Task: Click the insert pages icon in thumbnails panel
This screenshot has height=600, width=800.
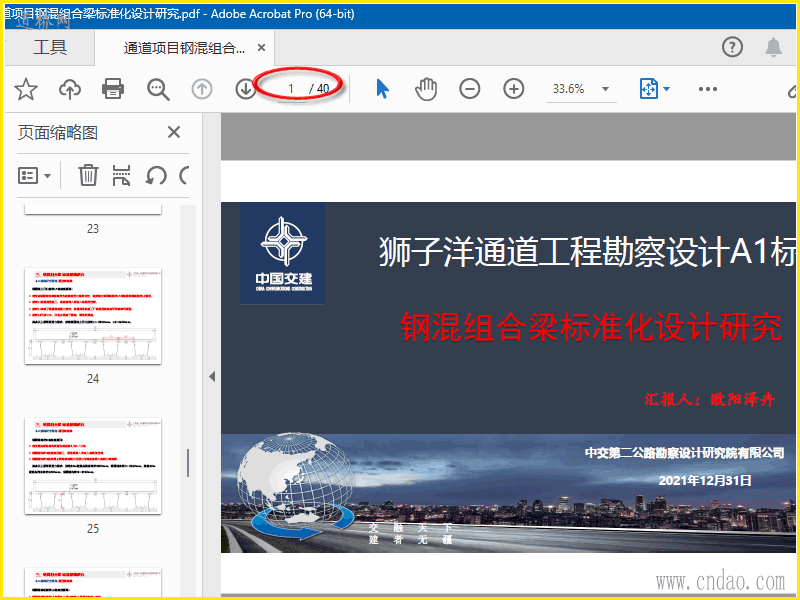Action: [x=121, y=176]
